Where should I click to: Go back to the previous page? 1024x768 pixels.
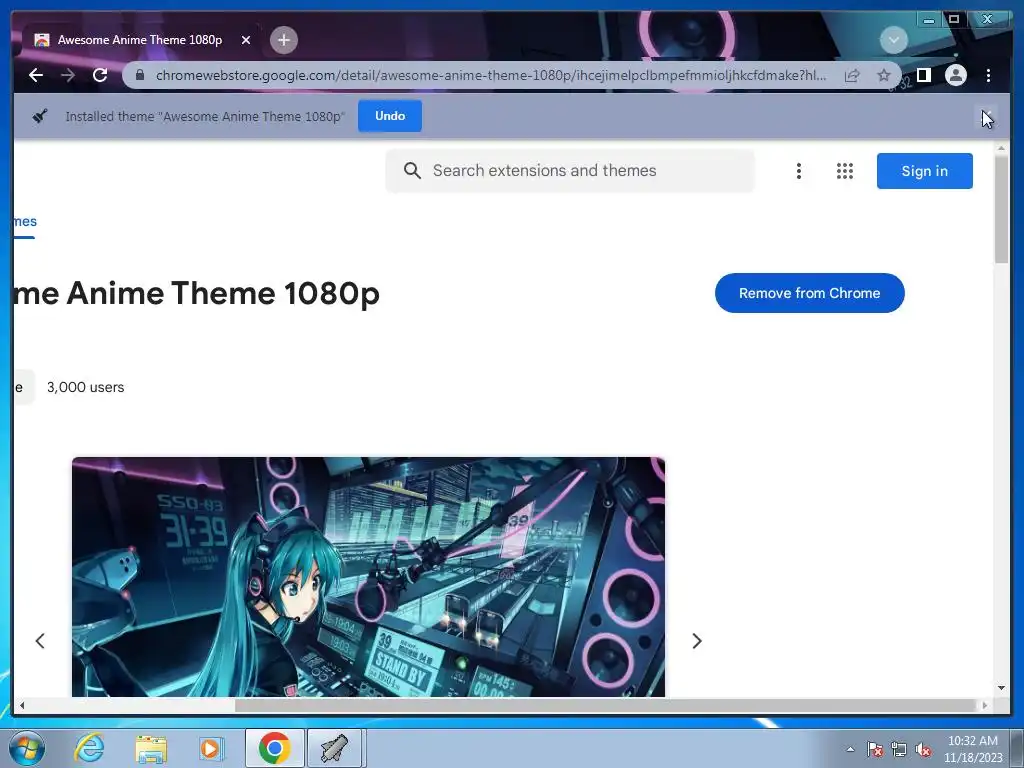36,75
